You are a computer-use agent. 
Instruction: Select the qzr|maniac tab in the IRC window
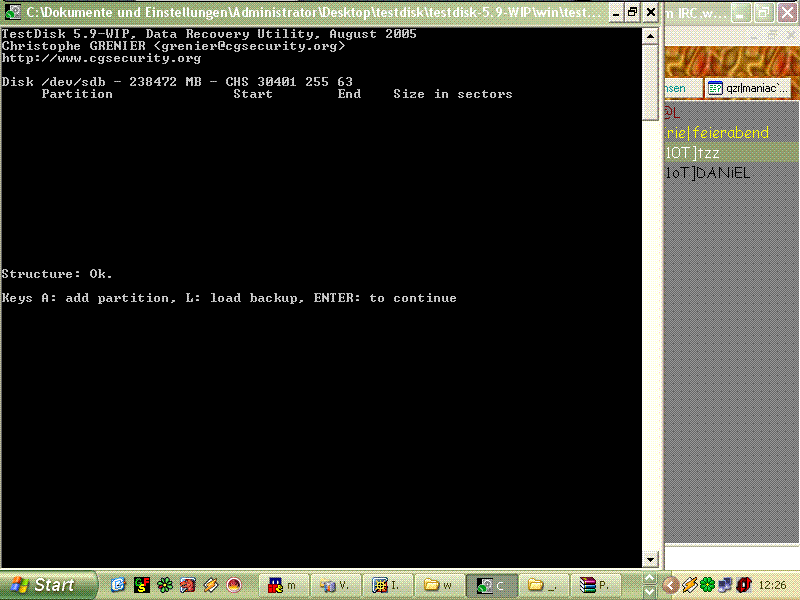748,88
